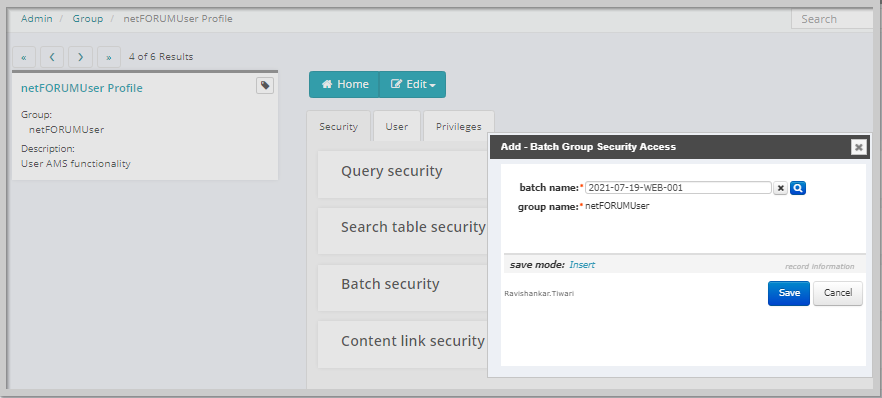Click the netFORUMUser Profile breadcrumb text
The width and height of the screenshot is (882, 398).
[x=178, y=19]
